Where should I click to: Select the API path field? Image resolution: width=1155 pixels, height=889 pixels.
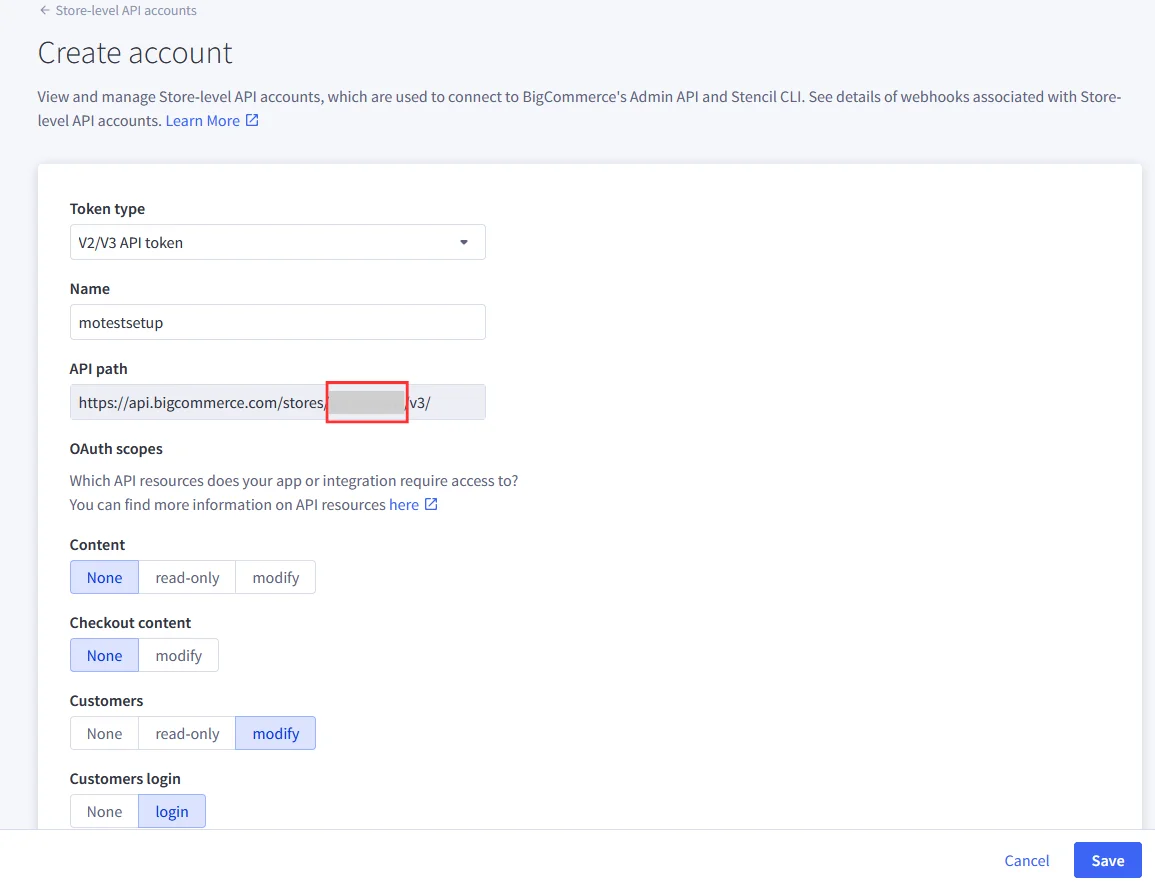pos(277,402)
